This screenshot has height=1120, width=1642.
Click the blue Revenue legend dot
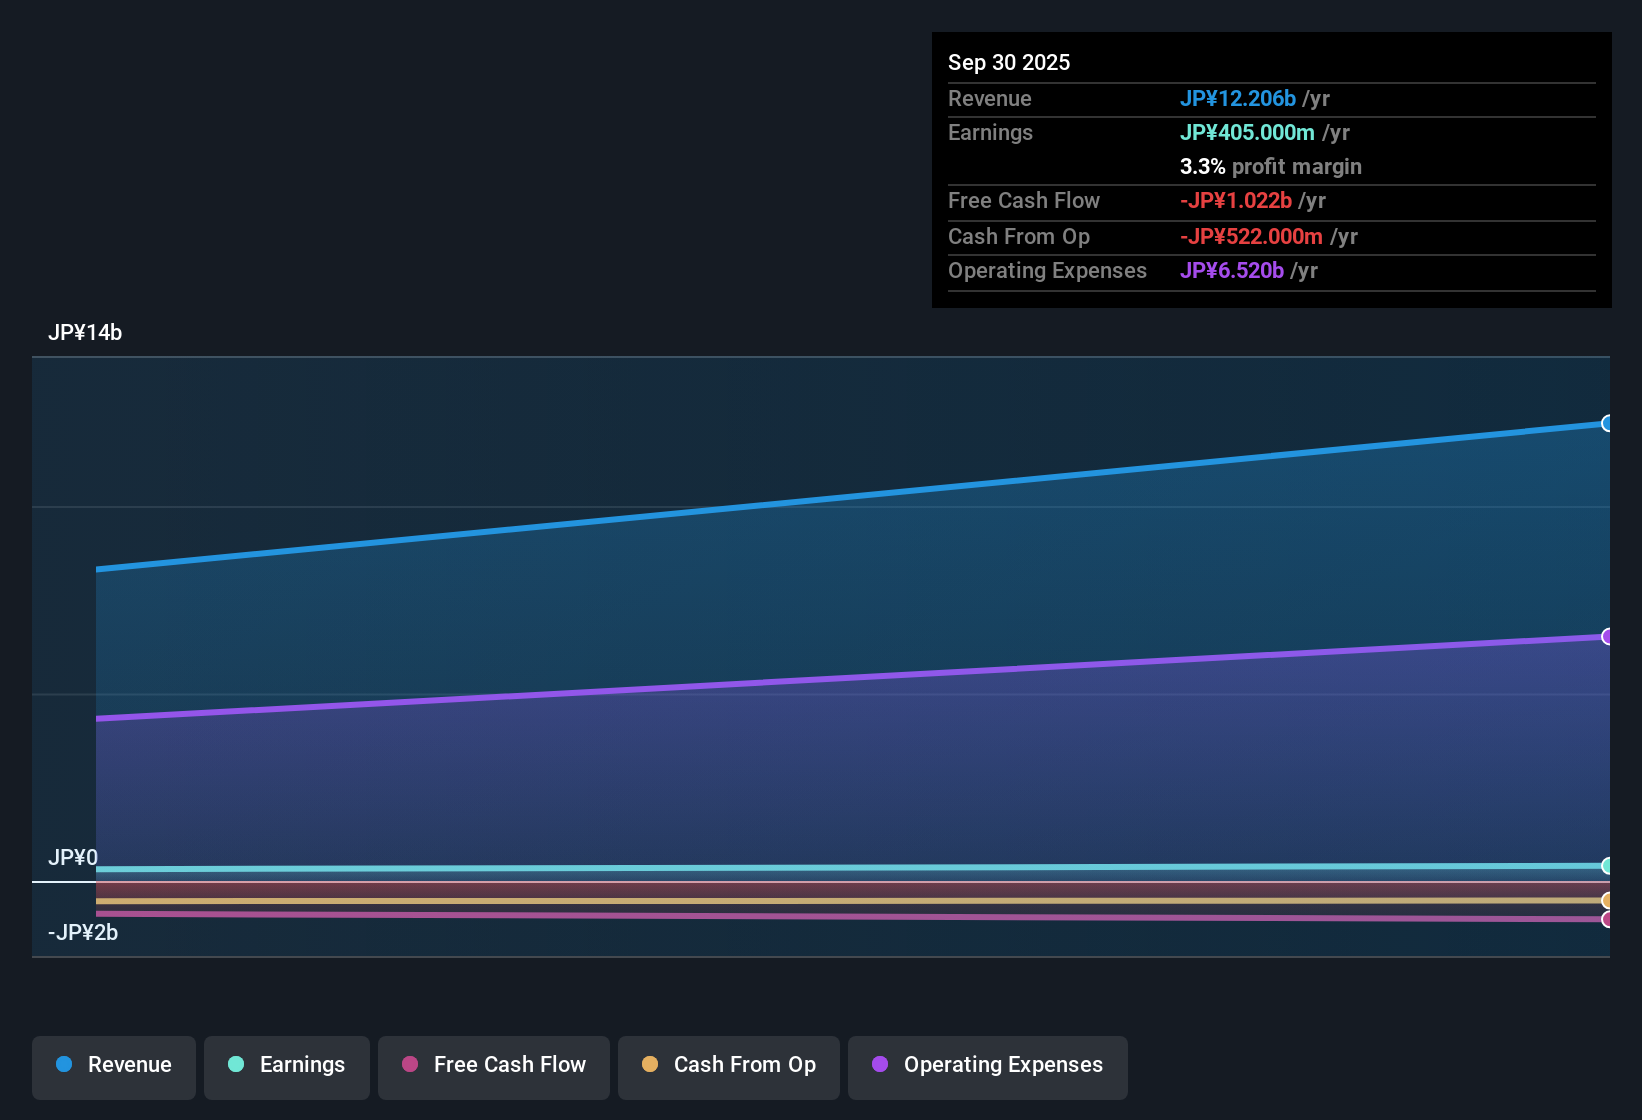[x=64, y=1064]
